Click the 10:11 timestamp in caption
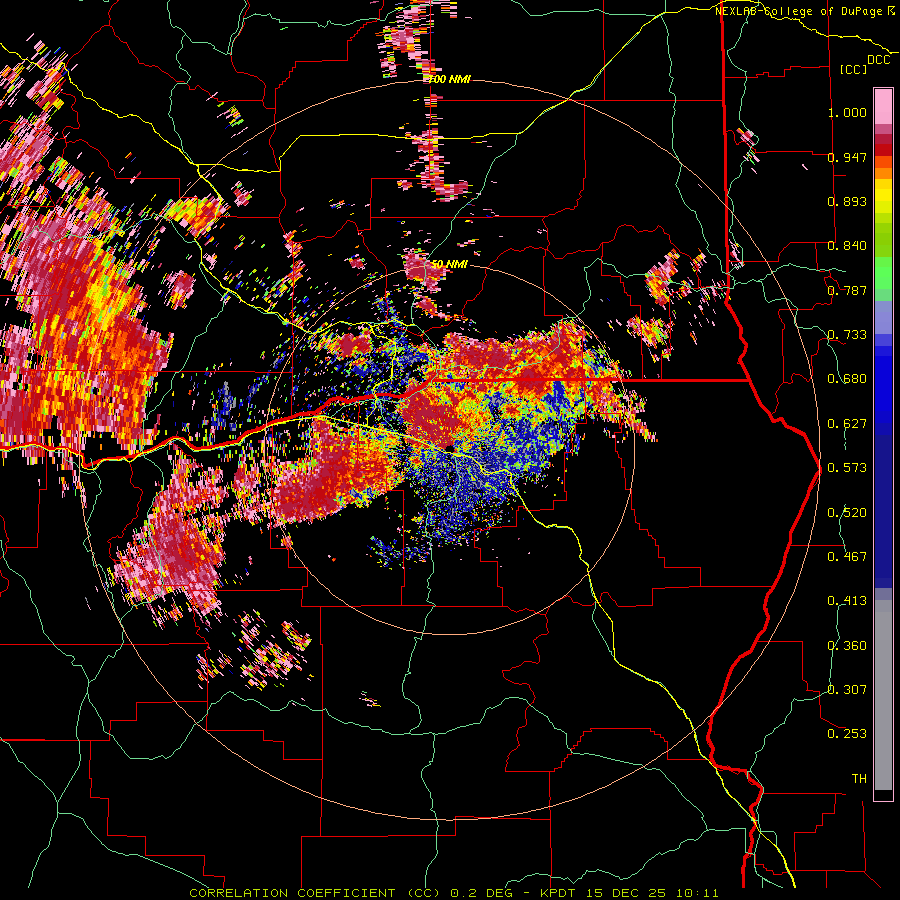This screenshot has width=900, height=900. click(x=697, y=893)
